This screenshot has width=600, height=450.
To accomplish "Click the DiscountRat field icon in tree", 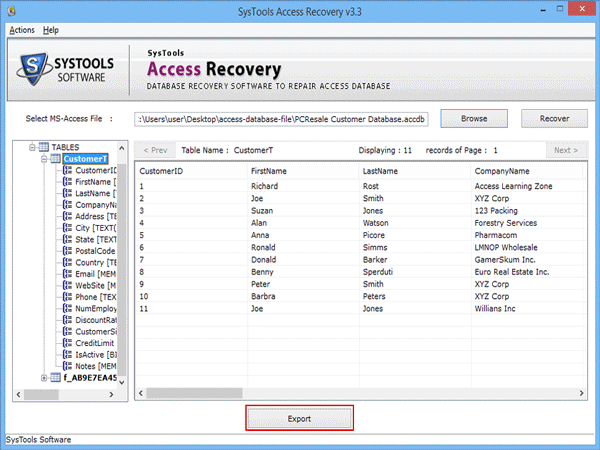I will point(67,320).
